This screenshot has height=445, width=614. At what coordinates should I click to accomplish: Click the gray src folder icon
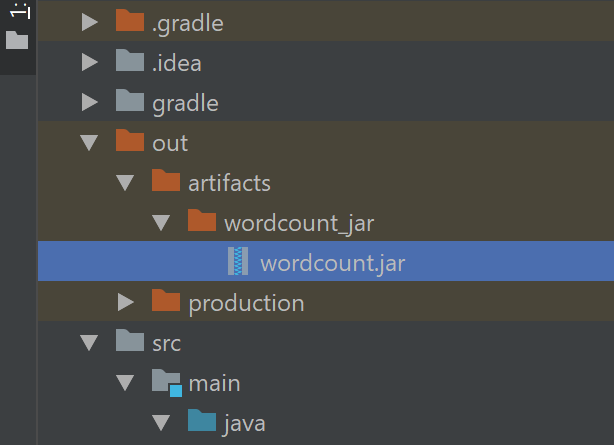pyautogui.click(x=130, y=340)
